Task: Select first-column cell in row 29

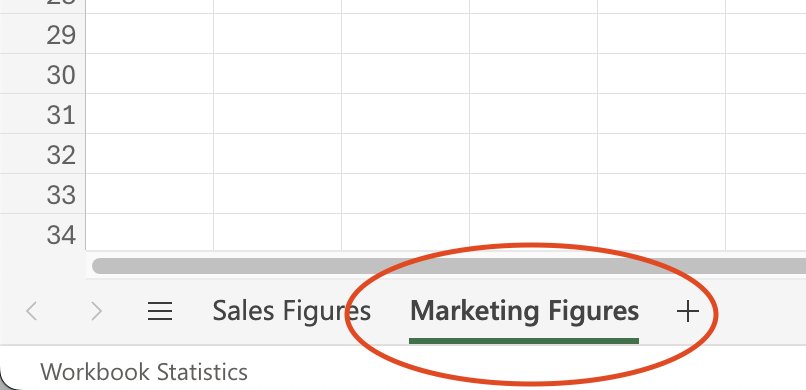Action: coord(150,34)
